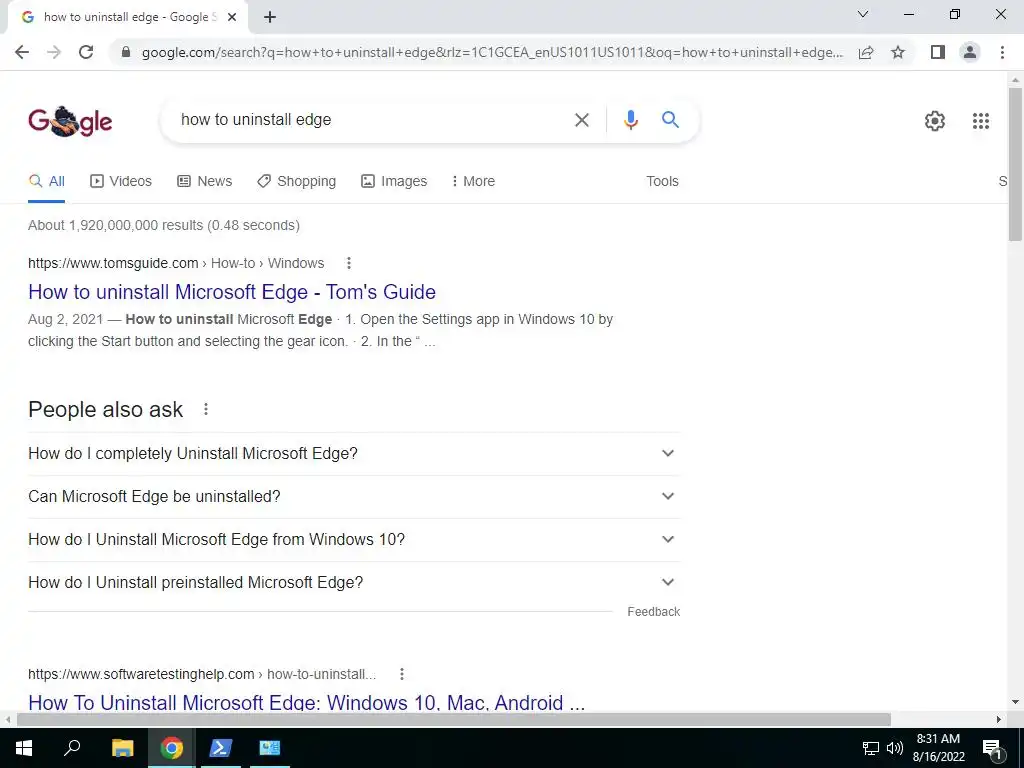Open the taskbar clock showing 8:31 AM
The width and height of the screenshot is (1024, 768).
[x=938, y=748]
